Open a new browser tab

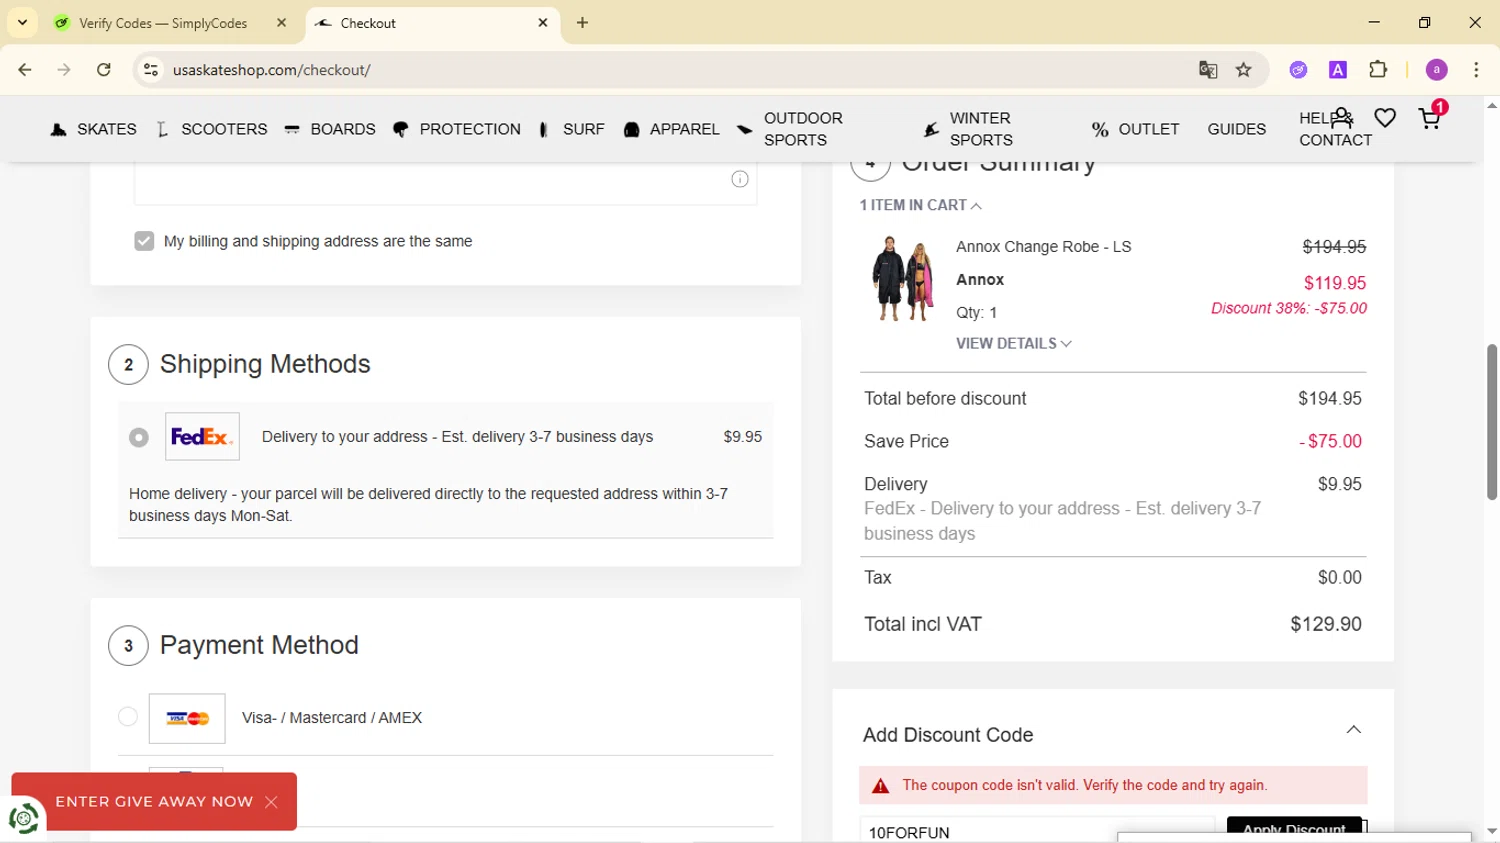click(583, 23)
